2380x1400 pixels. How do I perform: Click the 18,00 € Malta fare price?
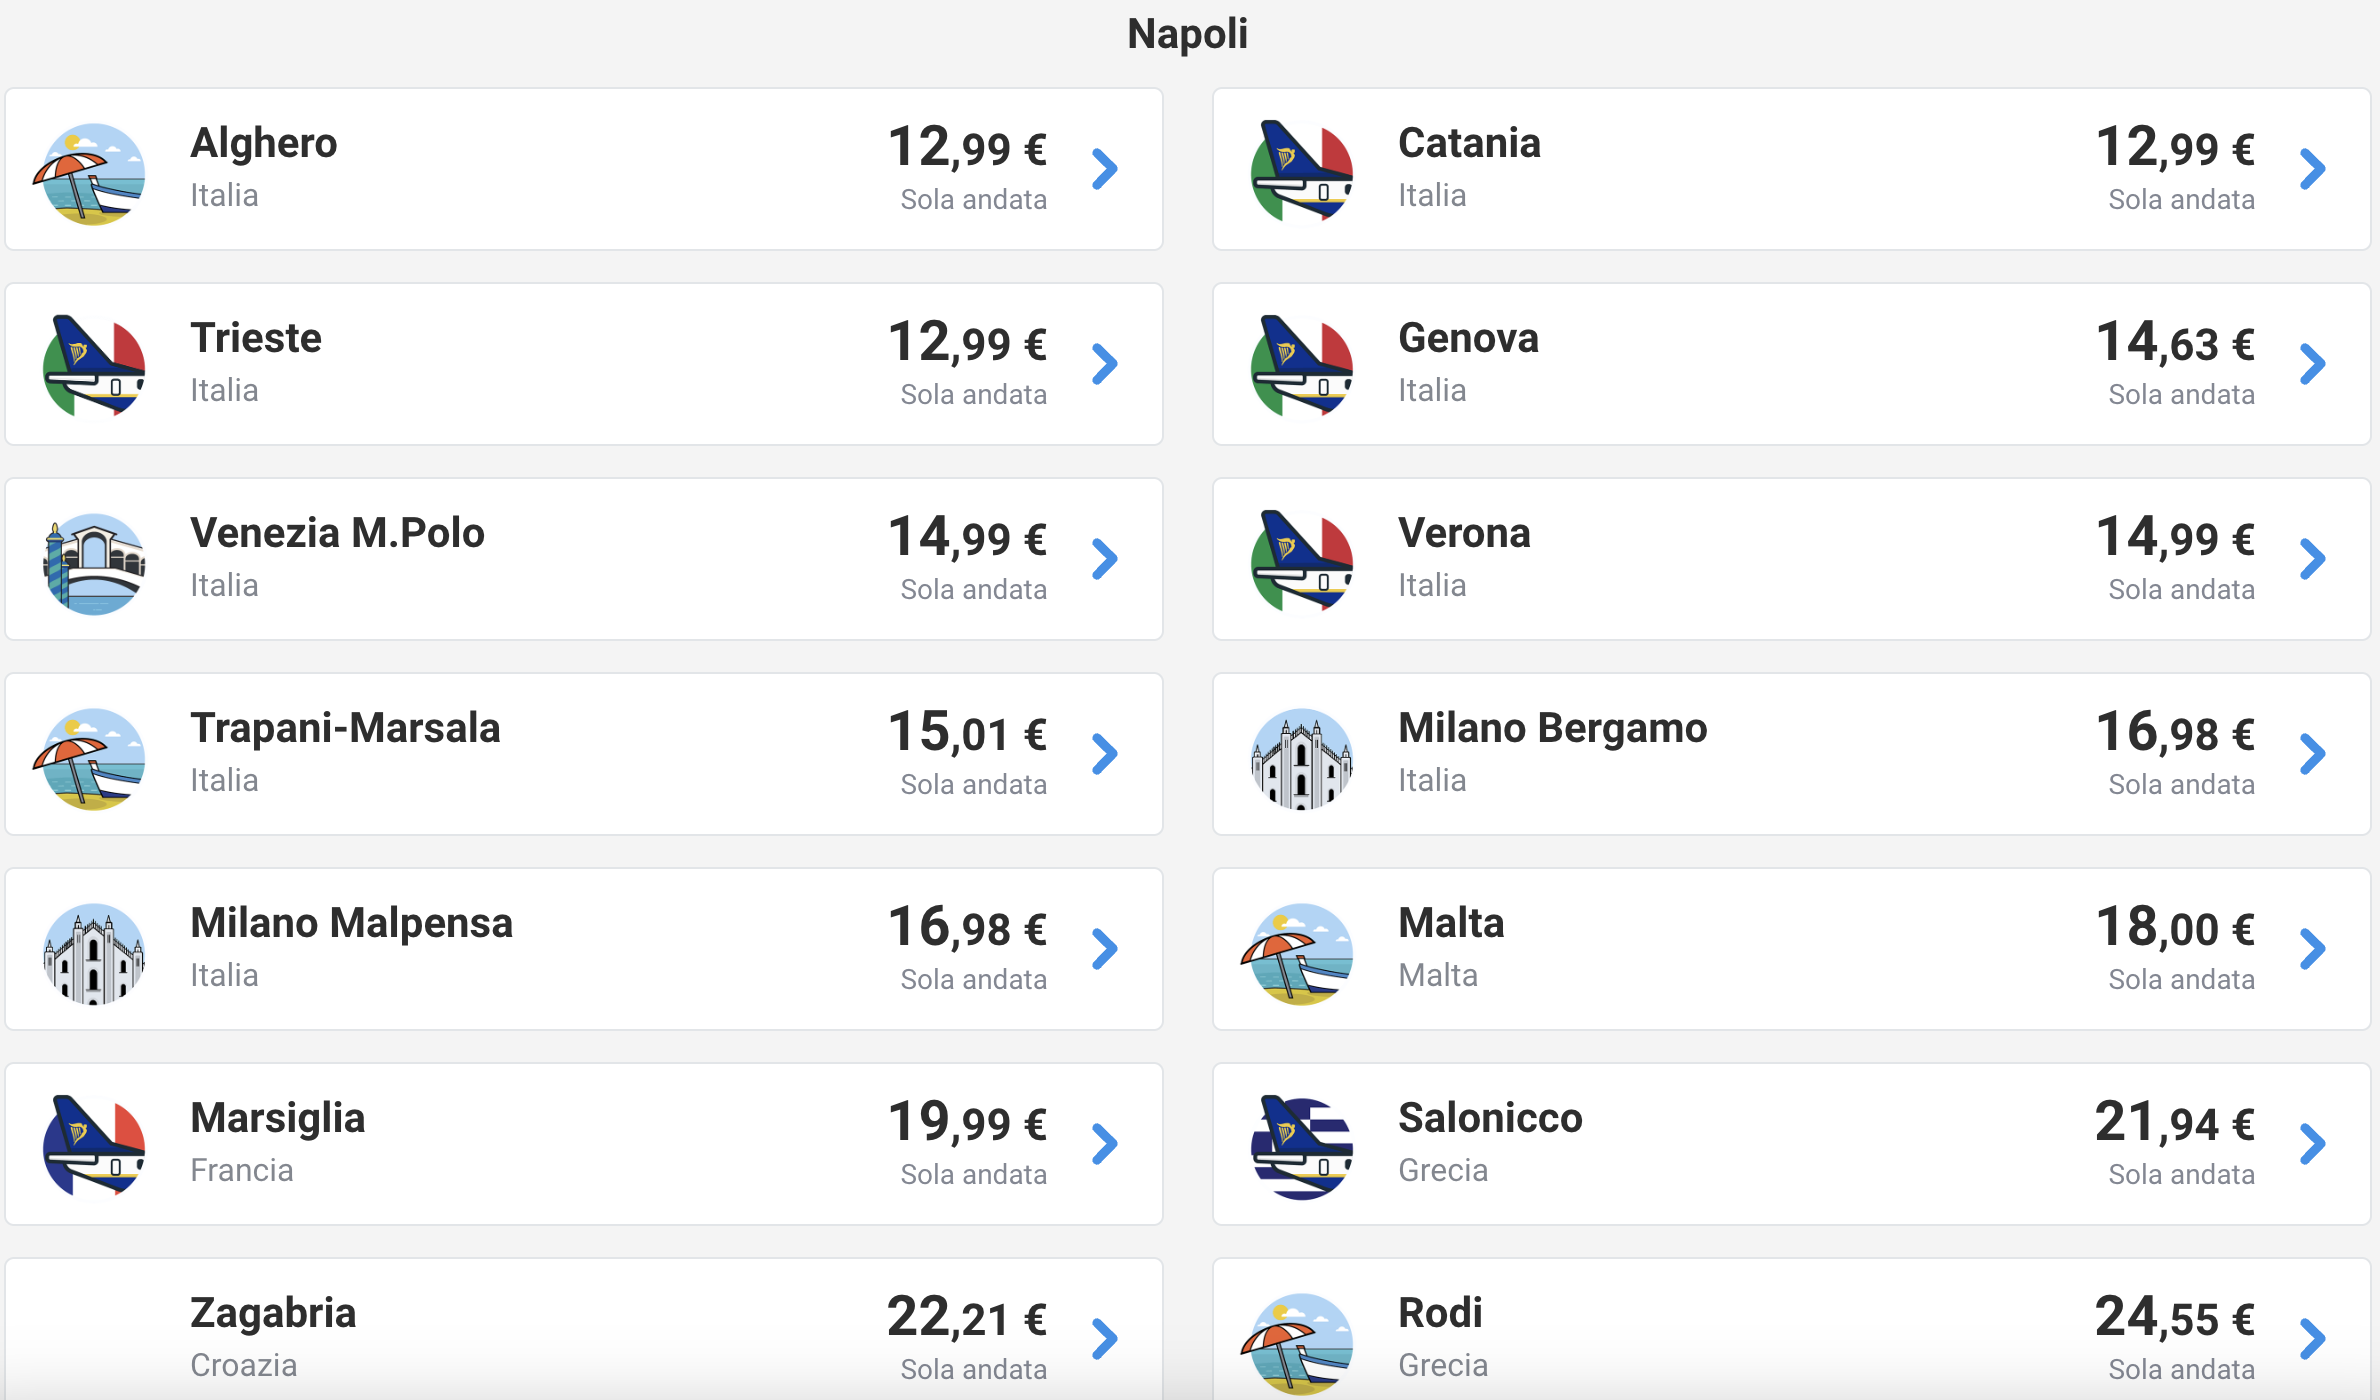pyautogui.click(x=2175, y=927)
